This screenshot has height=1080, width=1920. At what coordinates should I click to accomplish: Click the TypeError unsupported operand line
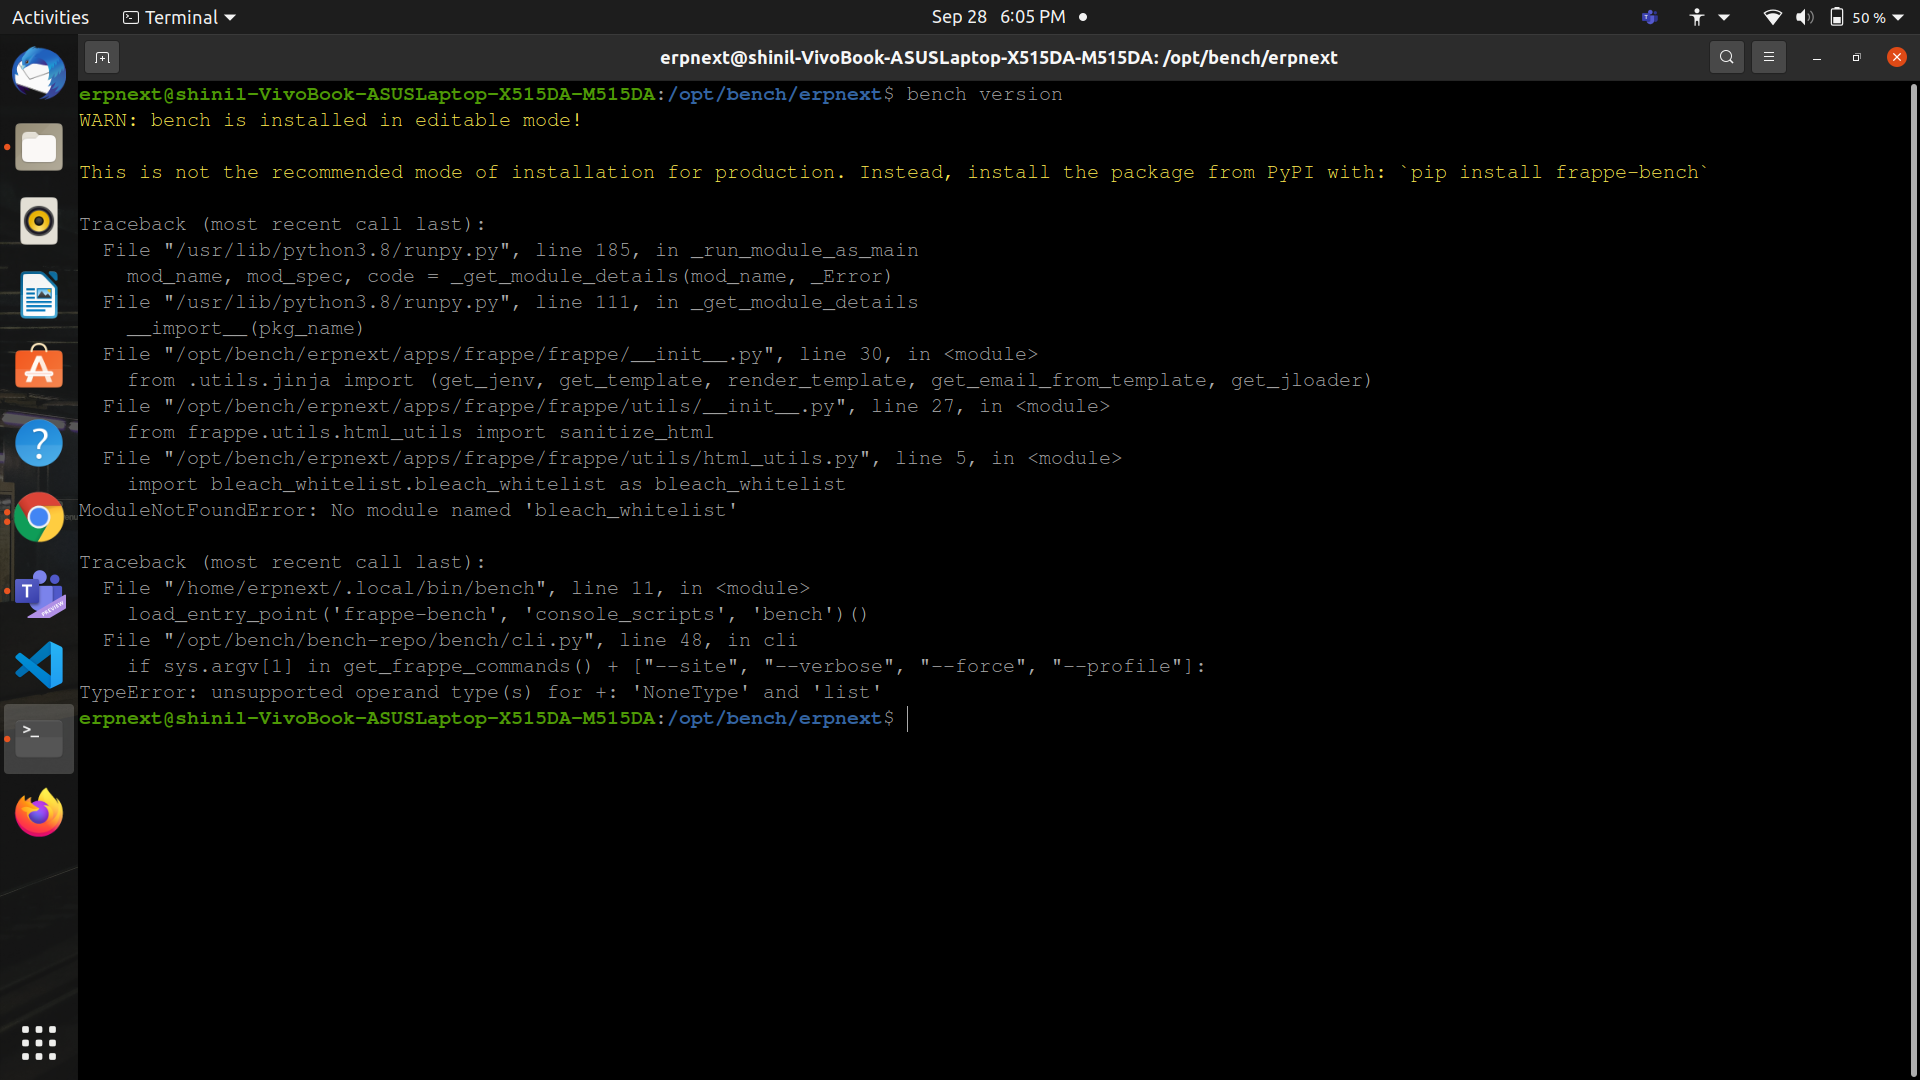(480, 692)
